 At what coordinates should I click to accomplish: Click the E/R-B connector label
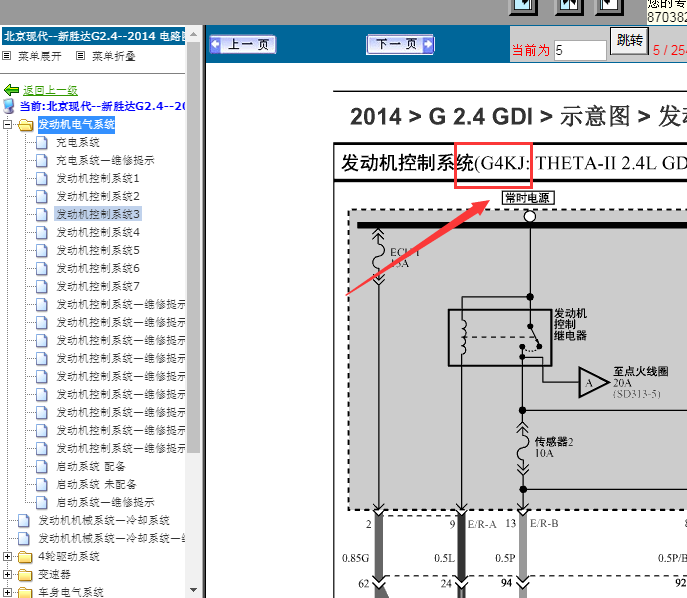point(544,524)
